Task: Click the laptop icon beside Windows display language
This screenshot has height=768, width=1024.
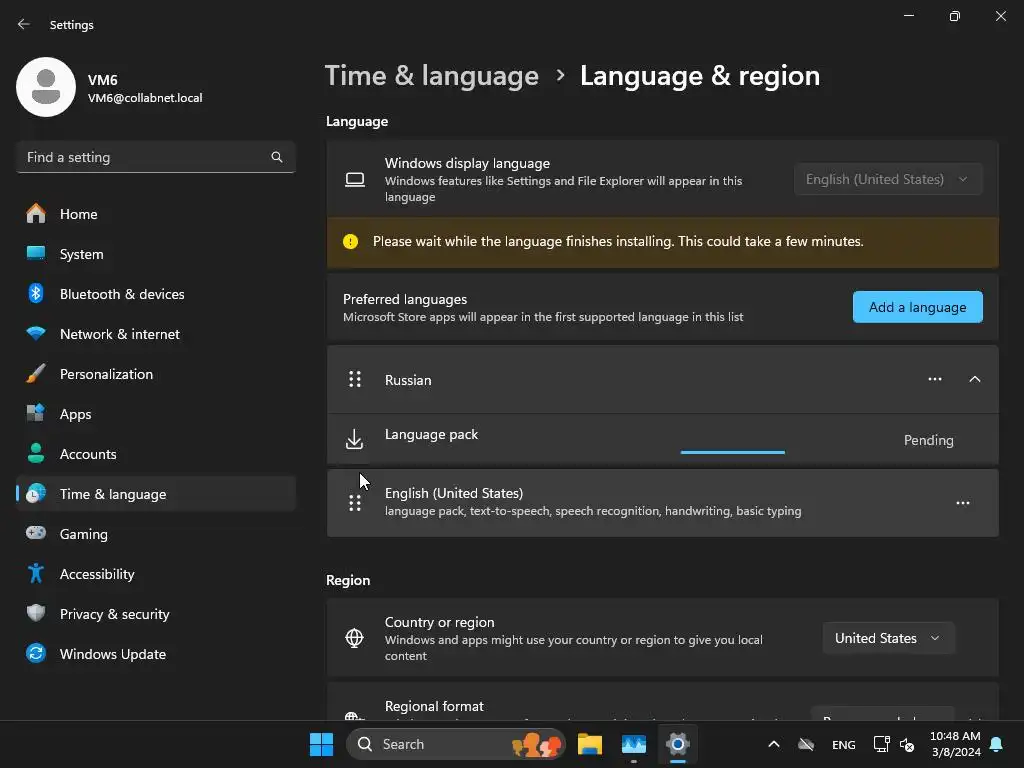Action: (x=355, y=180)
